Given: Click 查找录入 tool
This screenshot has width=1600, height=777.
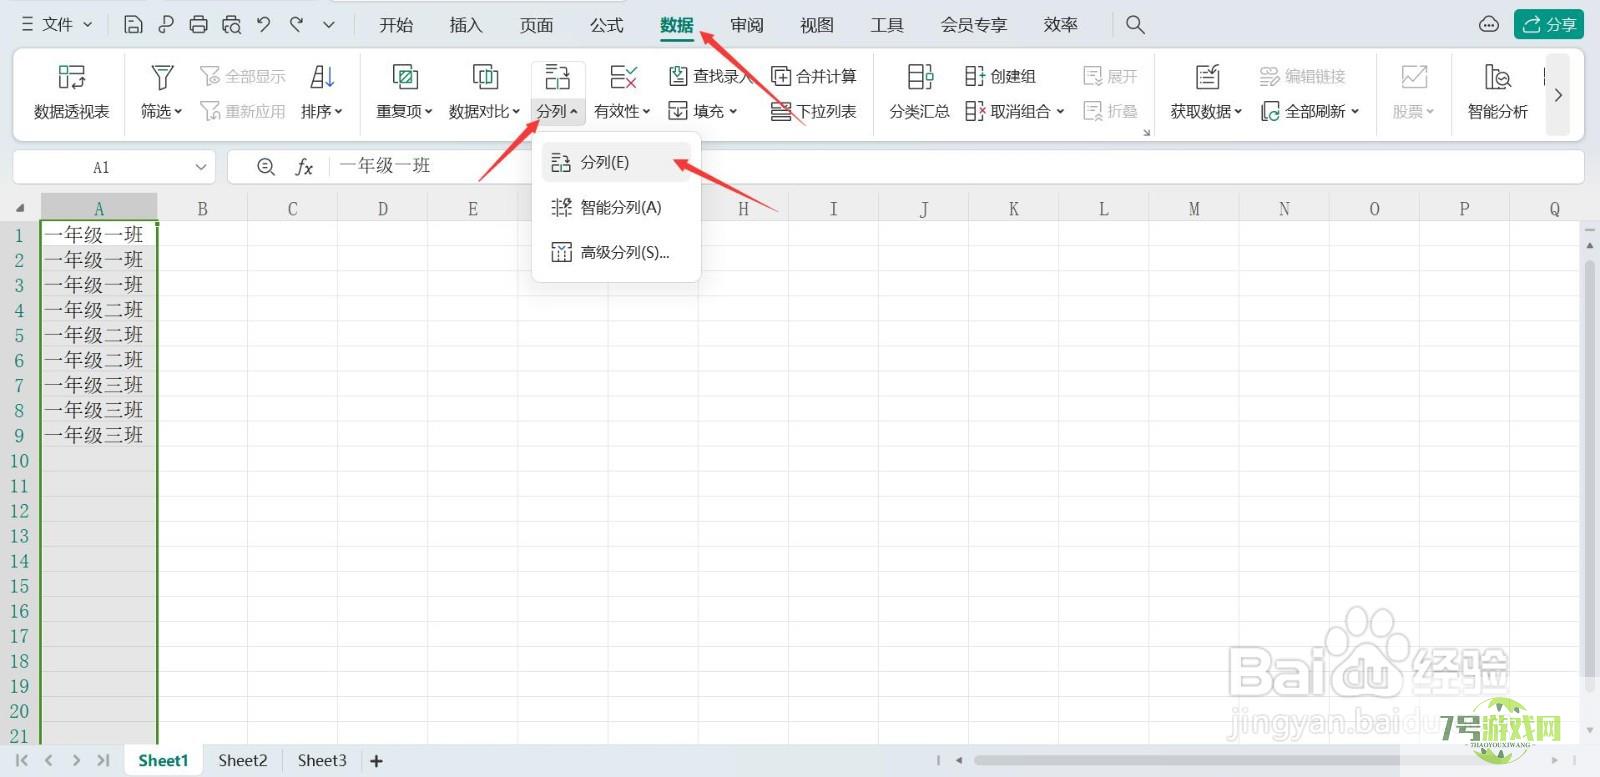Looking at the screenshot, I should [709, 76].
